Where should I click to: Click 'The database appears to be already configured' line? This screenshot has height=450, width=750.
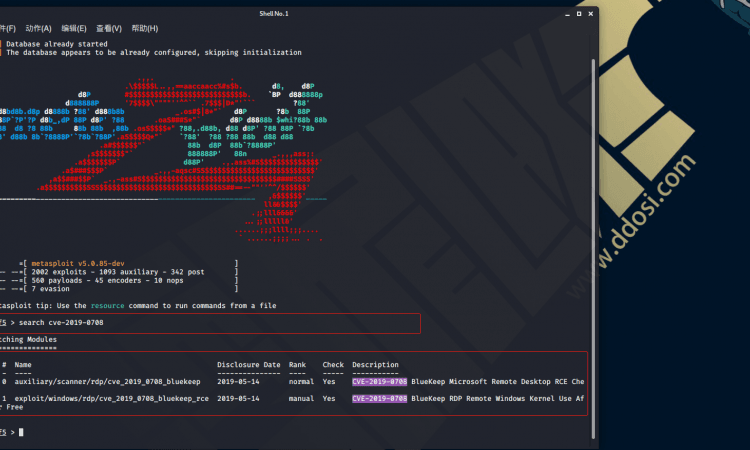click(x=154, y=53)
